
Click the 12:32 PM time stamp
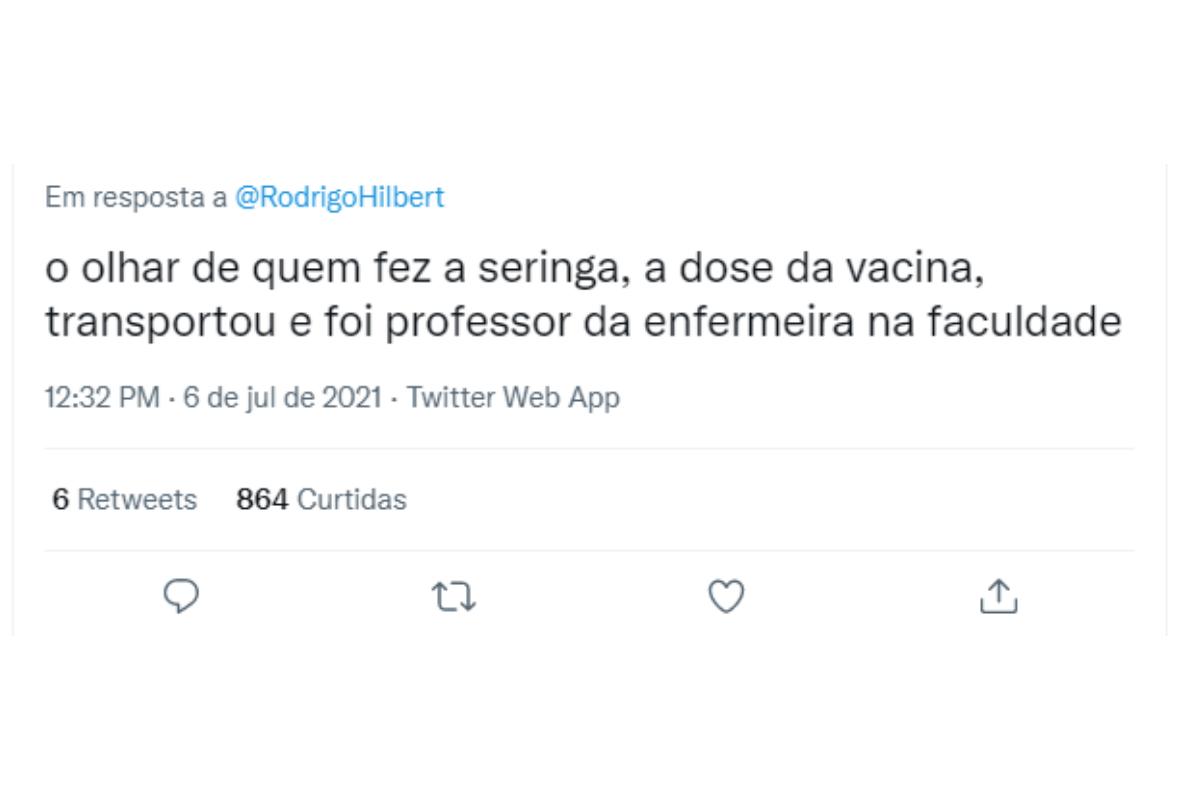(x=102, y=398)
